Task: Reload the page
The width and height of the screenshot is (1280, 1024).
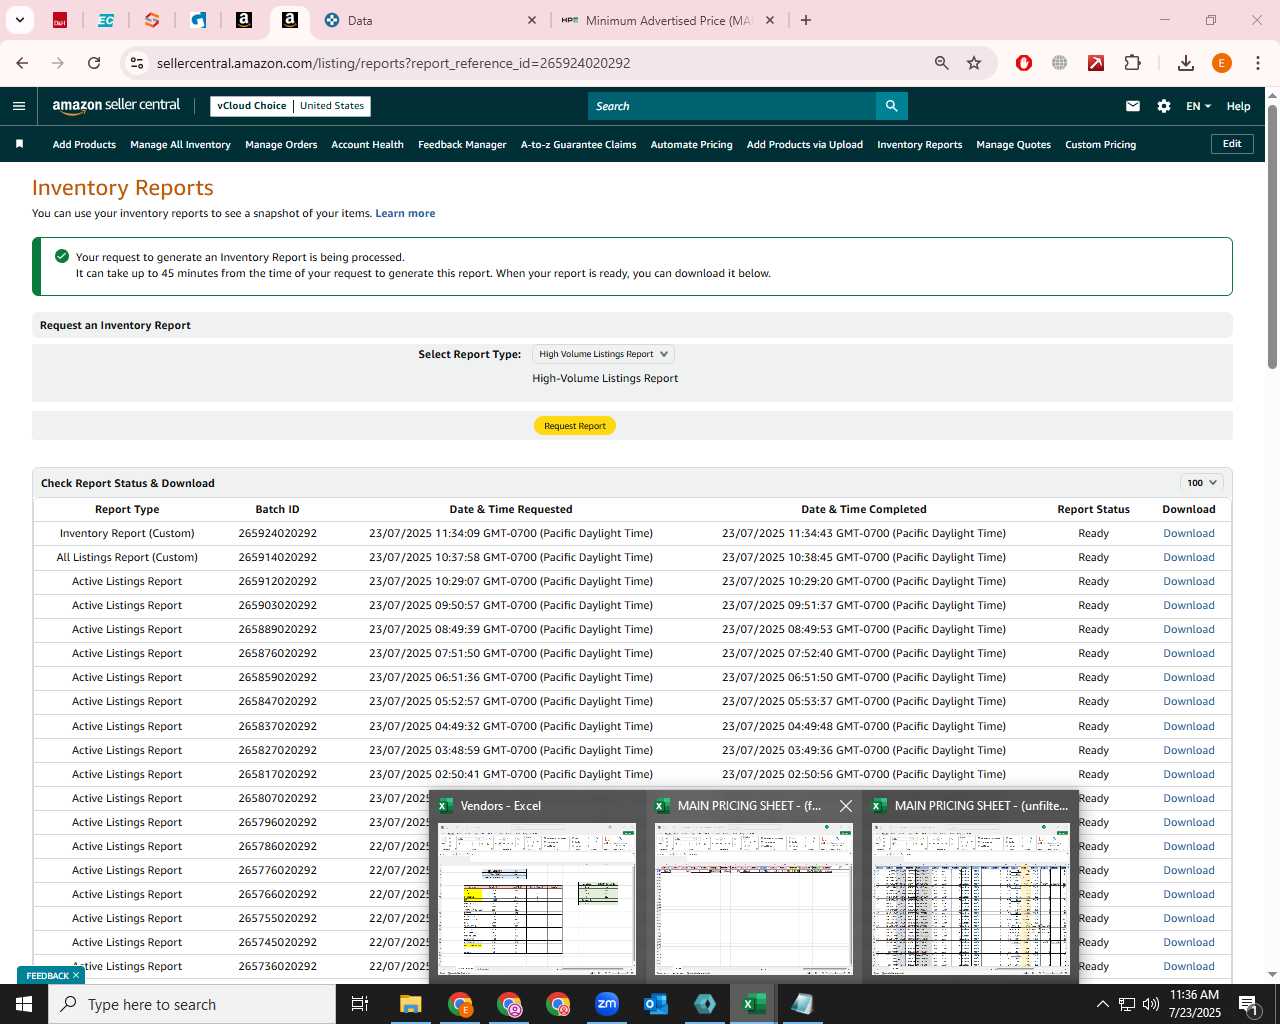Action: tap(94, 63)
